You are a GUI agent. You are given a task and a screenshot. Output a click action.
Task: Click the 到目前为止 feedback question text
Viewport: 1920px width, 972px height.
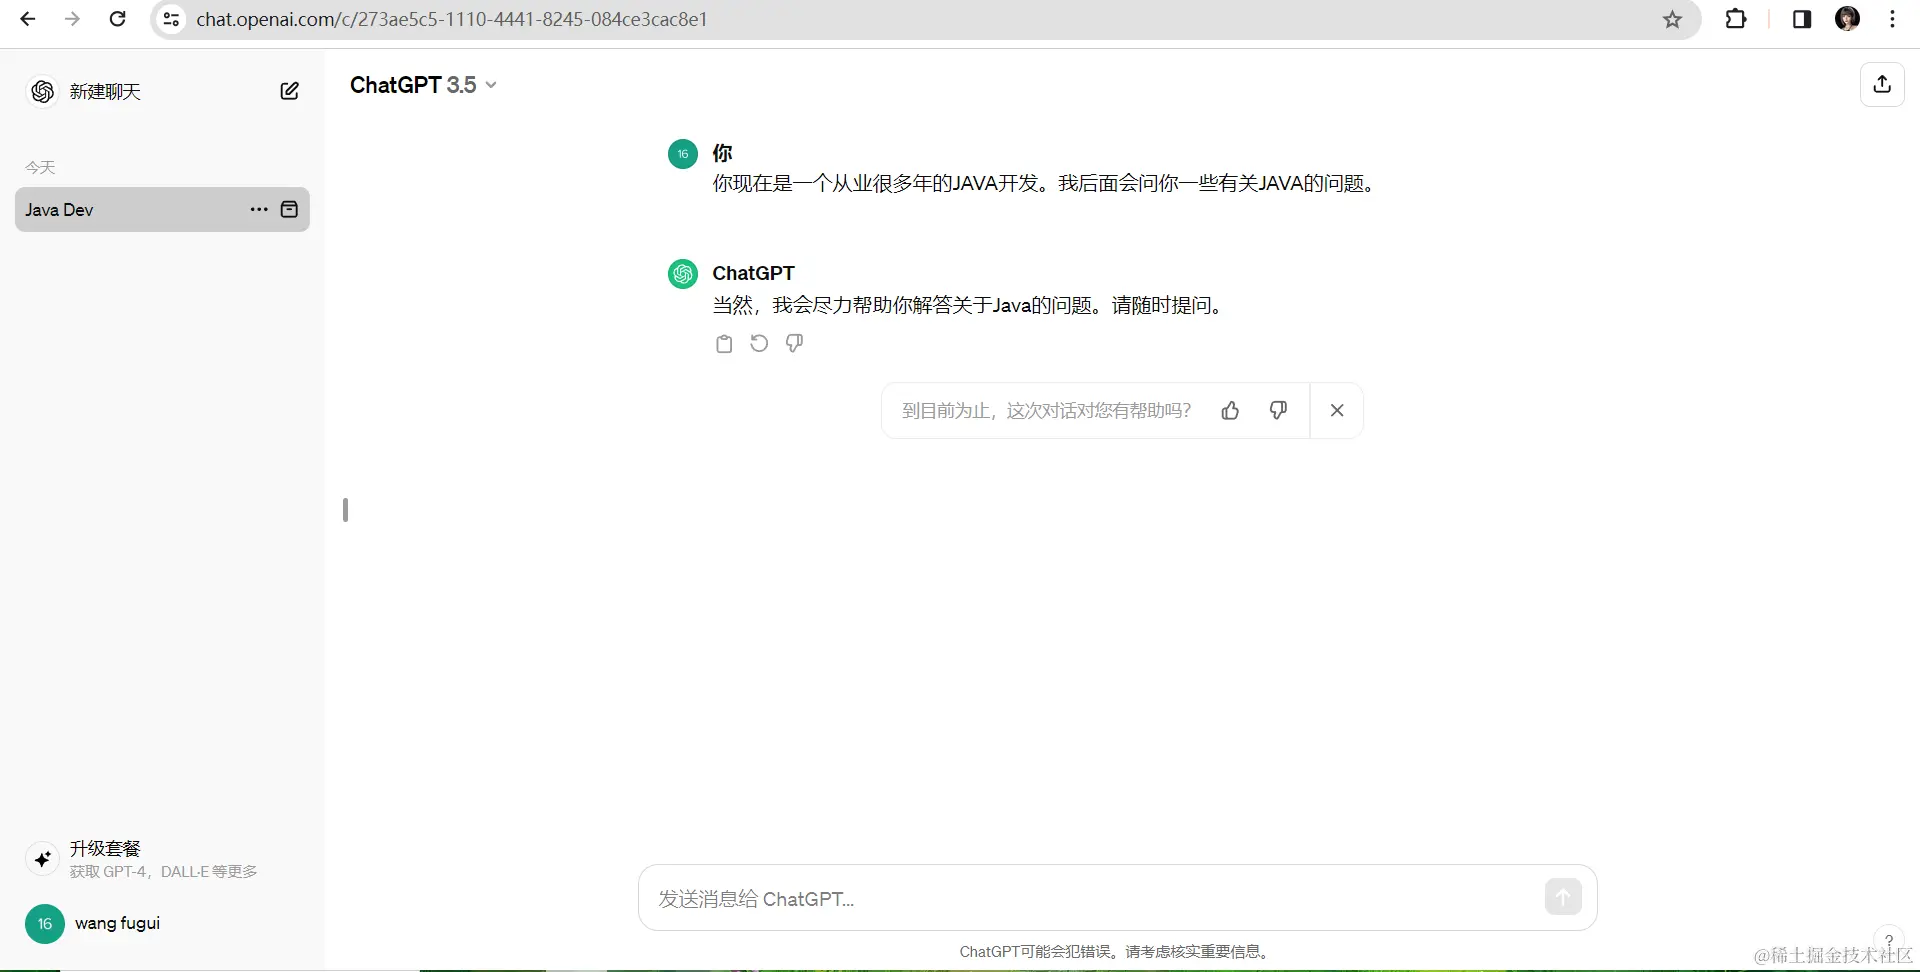pos(1046,410)
